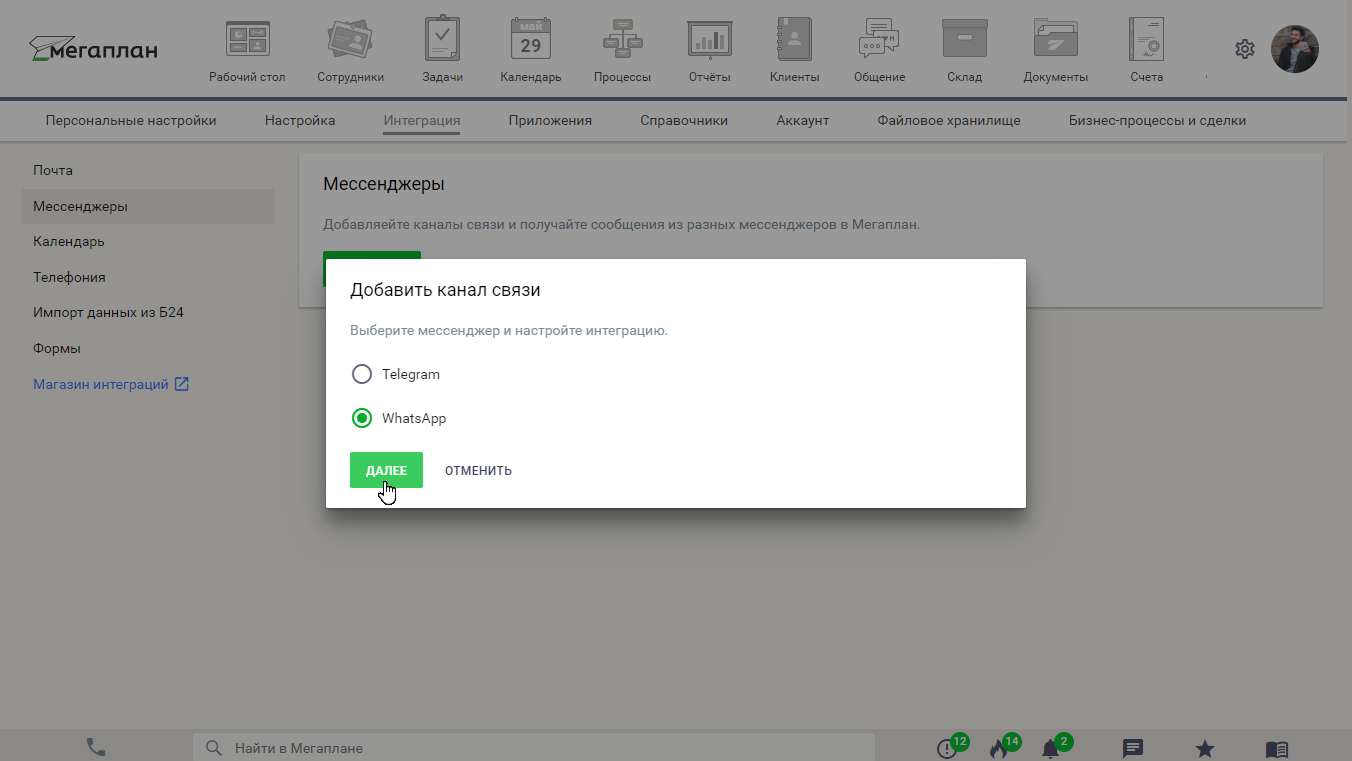Switch to Интеграция tab
This screenshot has width=1352, height=761.
(422, 120)
